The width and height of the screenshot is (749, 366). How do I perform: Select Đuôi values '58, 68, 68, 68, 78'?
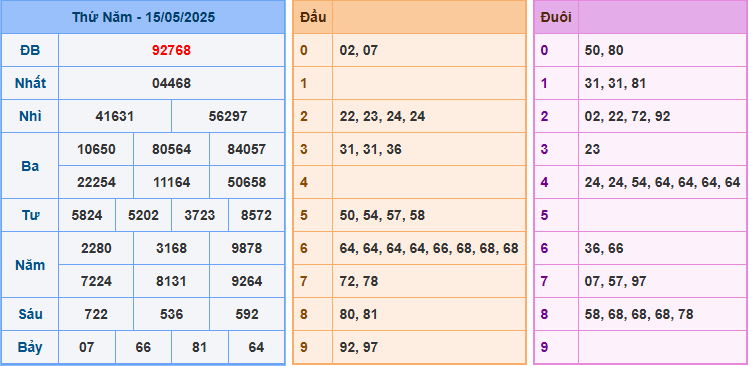coord(639,314)
